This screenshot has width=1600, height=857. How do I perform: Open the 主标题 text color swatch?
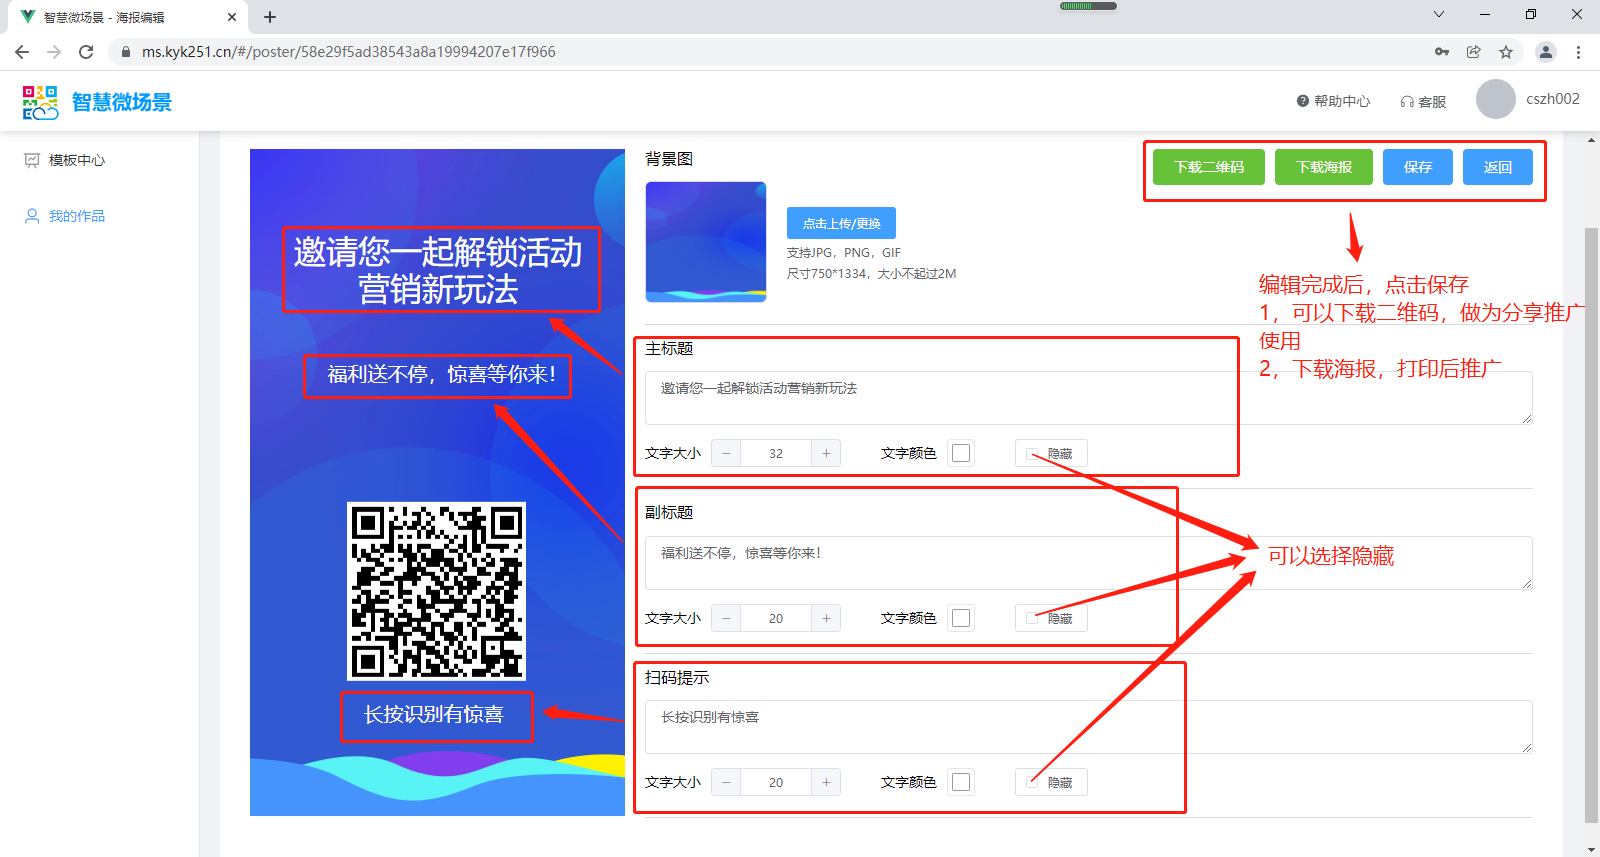pyautogui.click(x=961, y=453)
